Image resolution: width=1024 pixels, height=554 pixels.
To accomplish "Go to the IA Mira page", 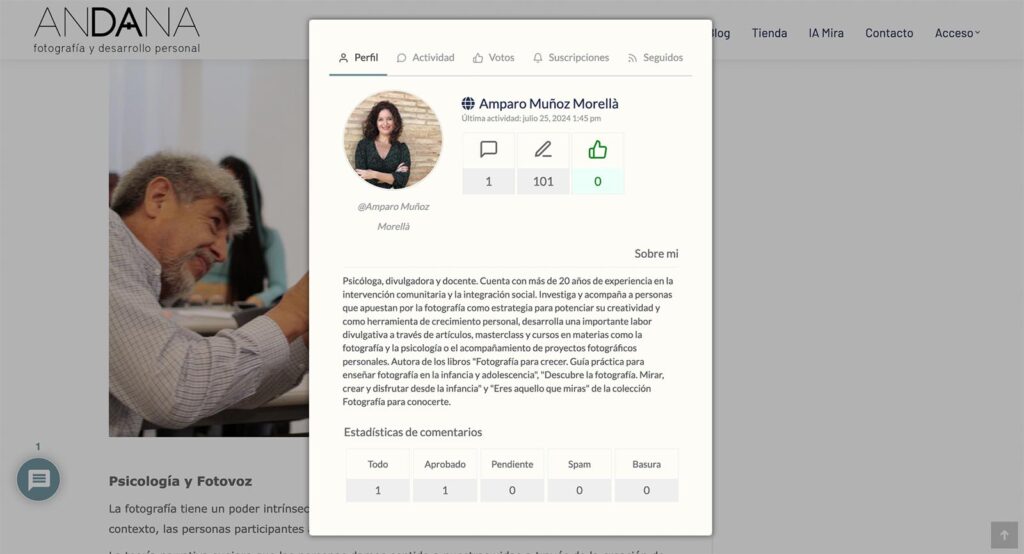I will (x=826, y=33).
